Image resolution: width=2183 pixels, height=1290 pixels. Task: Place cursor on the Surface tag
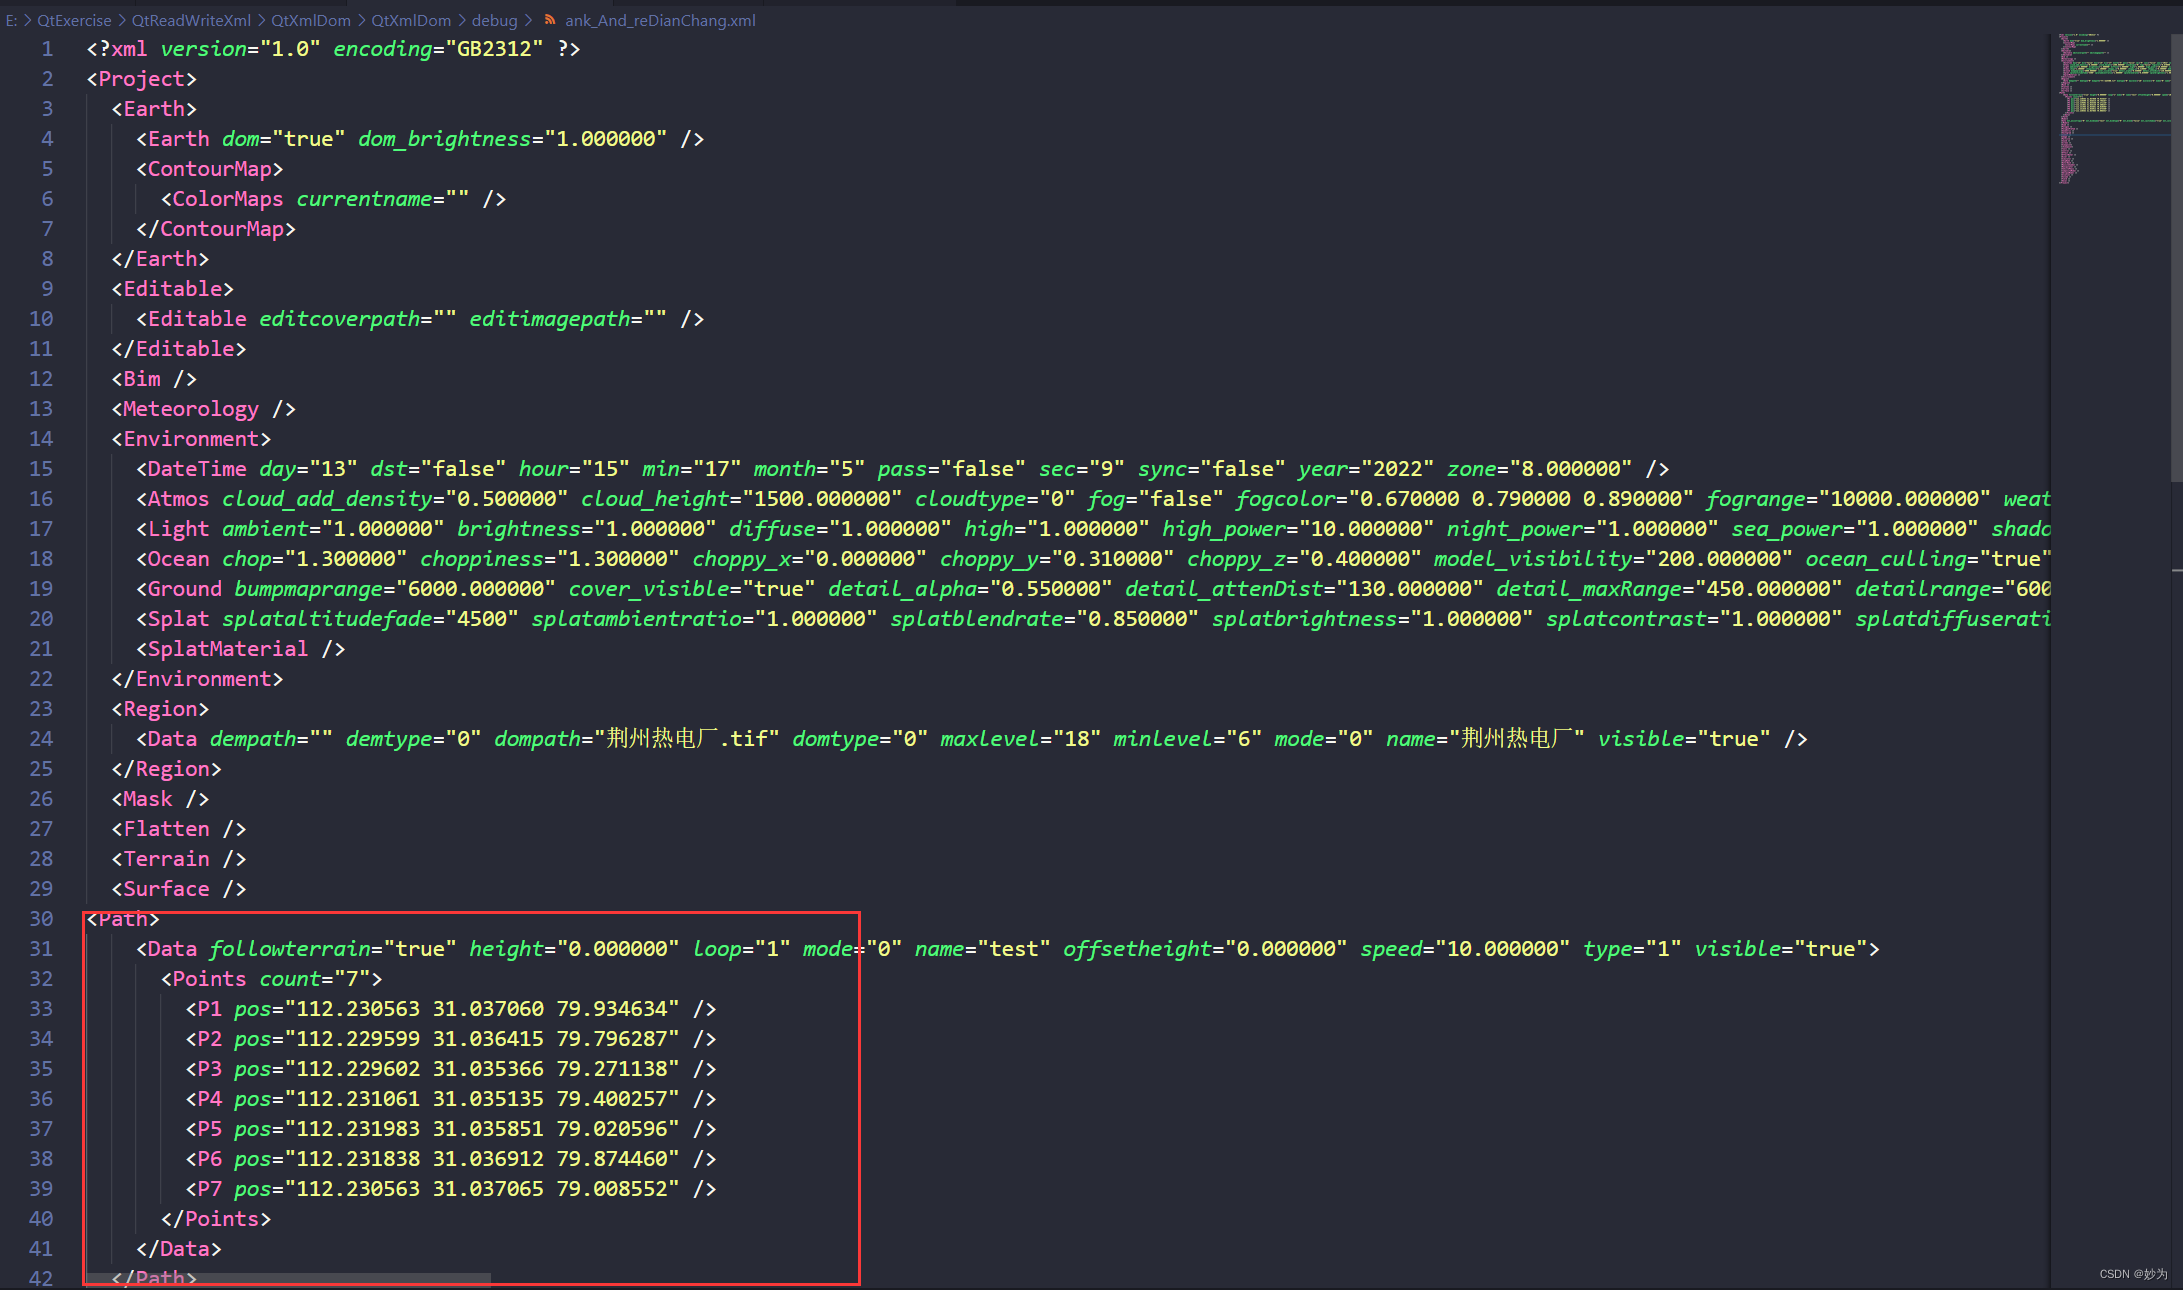(166, 888)
